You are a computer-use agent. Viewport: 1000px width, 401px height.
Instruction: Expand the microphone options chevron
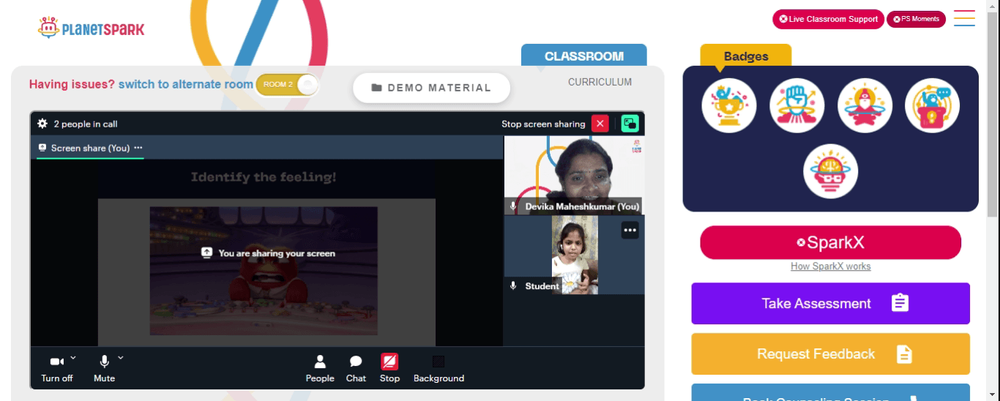(x=121, y=358)
